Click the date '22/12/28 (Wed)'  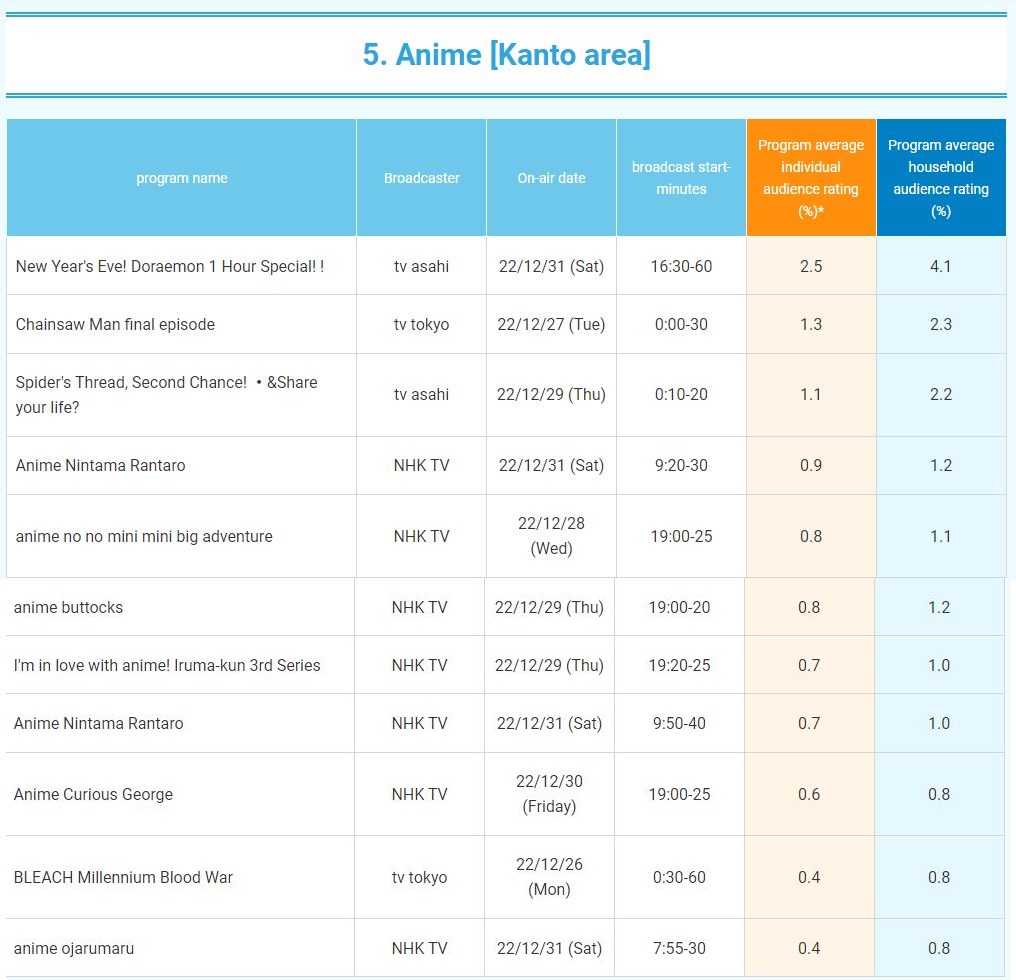pos(551,536)
